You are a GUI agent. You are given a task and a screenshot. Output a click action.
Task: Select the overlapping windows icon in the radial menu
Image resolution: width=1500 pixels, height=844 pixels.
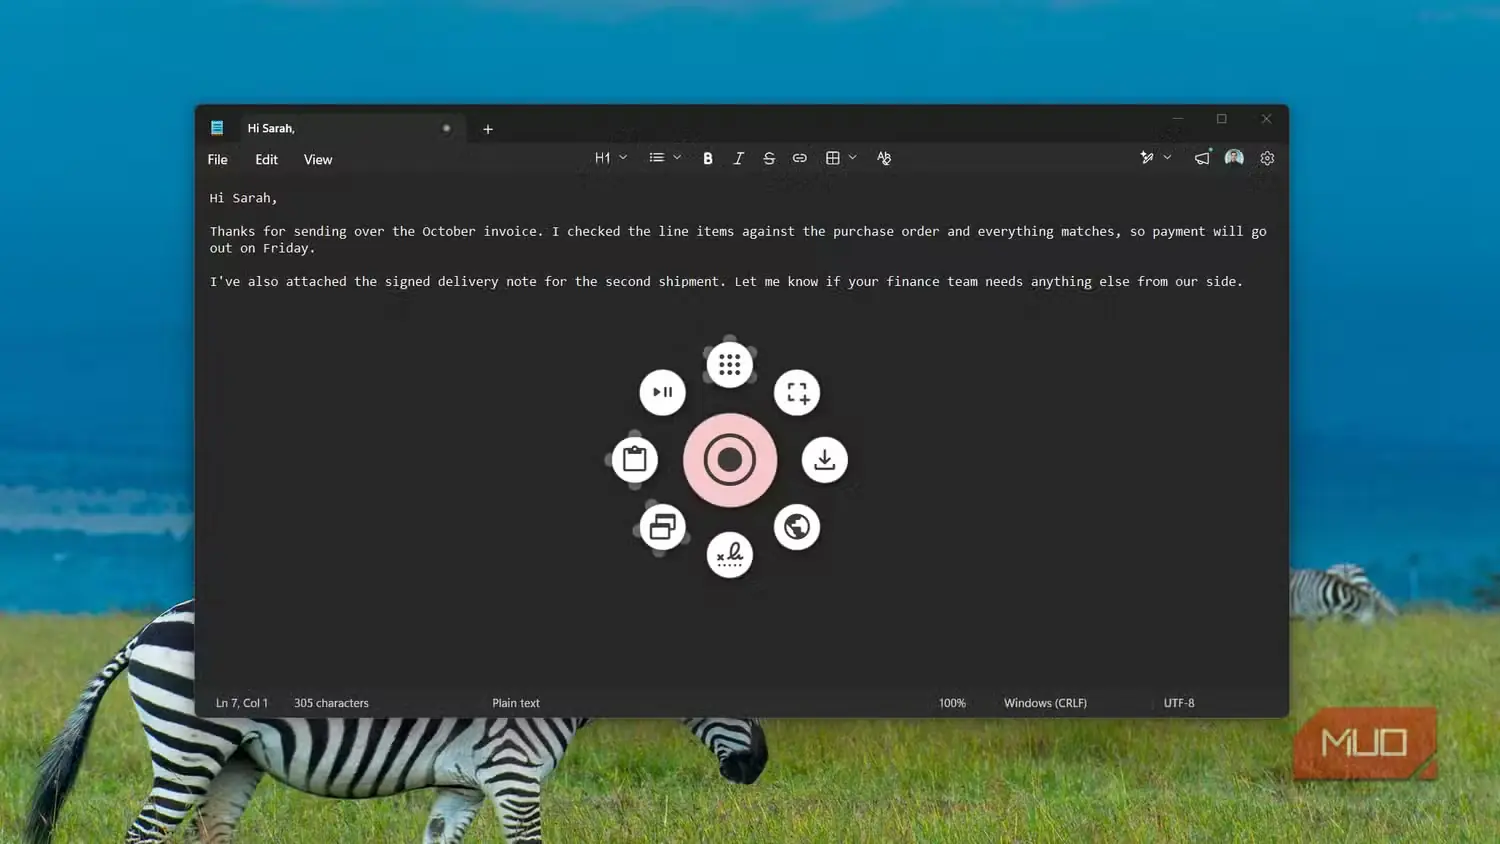click(x=662, y=527)
